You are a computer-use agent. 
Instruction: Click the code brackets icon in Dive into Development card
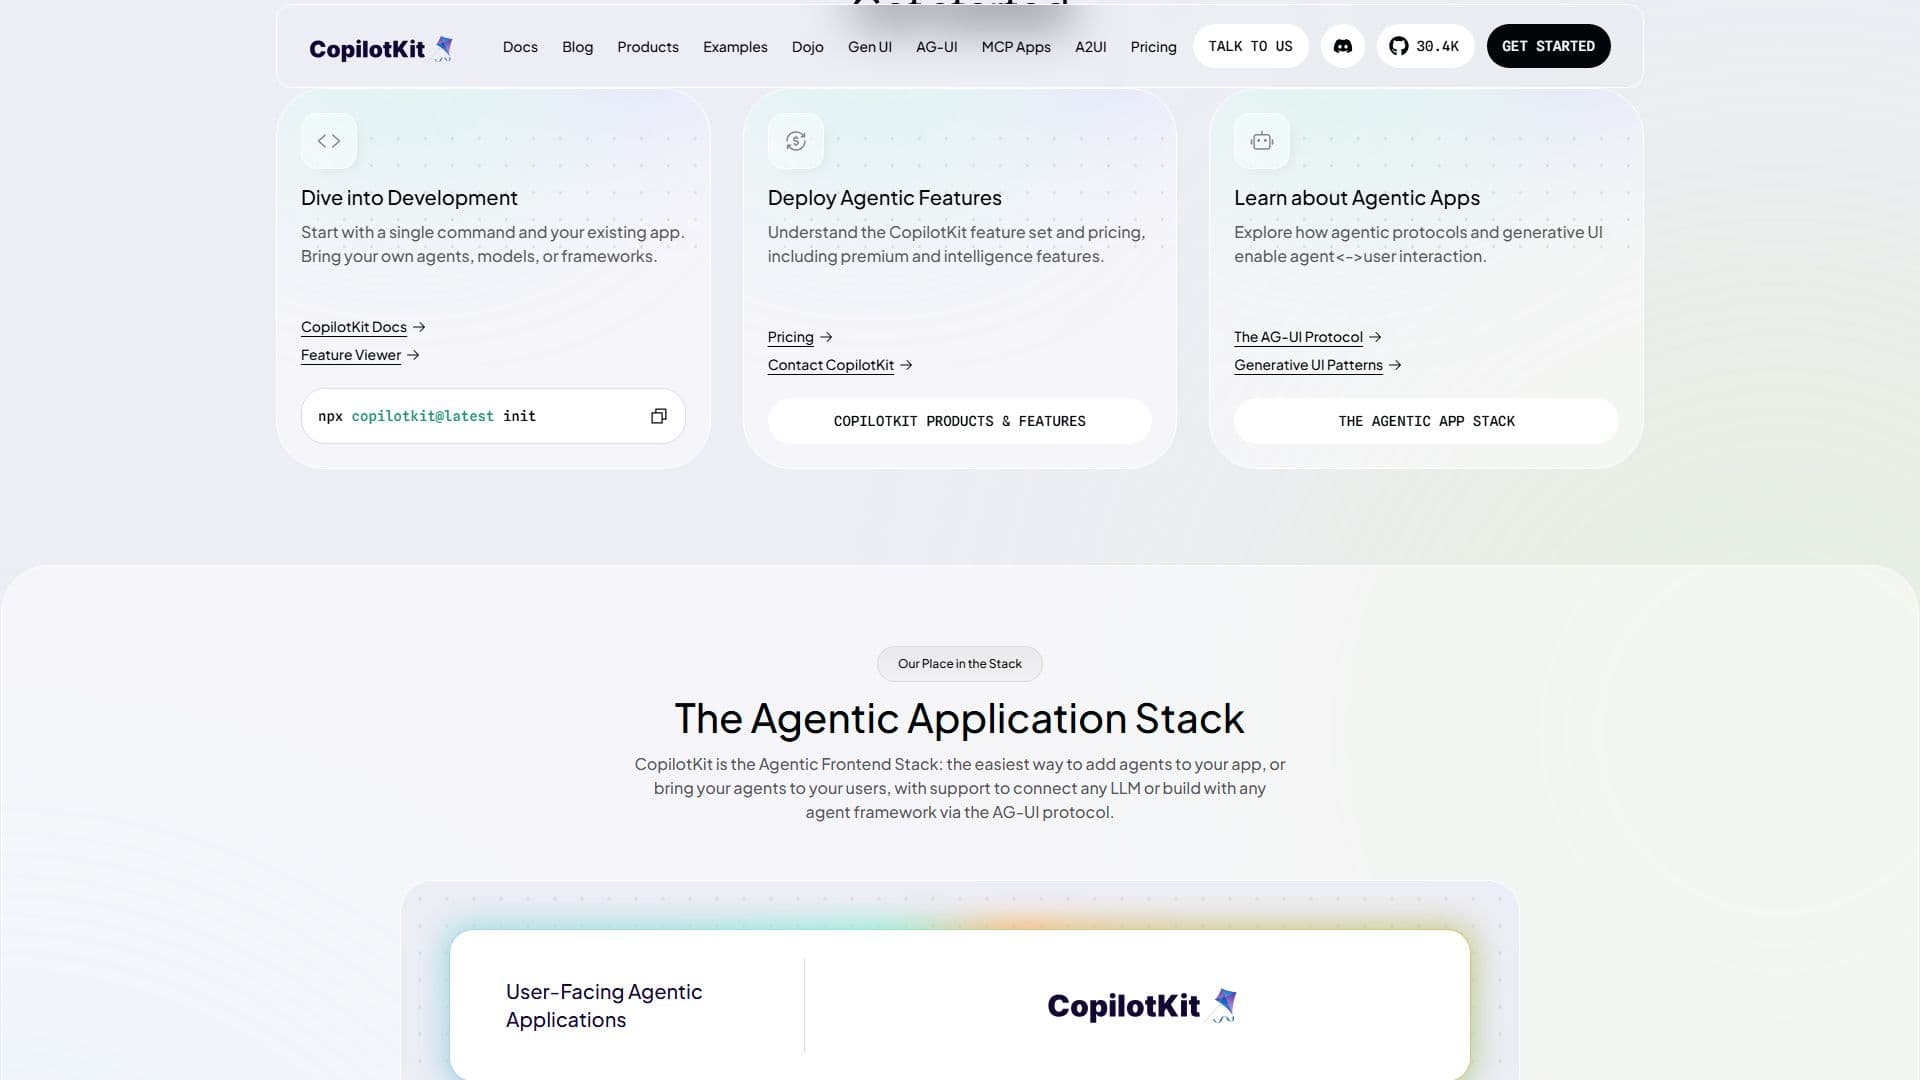point(329,141)
